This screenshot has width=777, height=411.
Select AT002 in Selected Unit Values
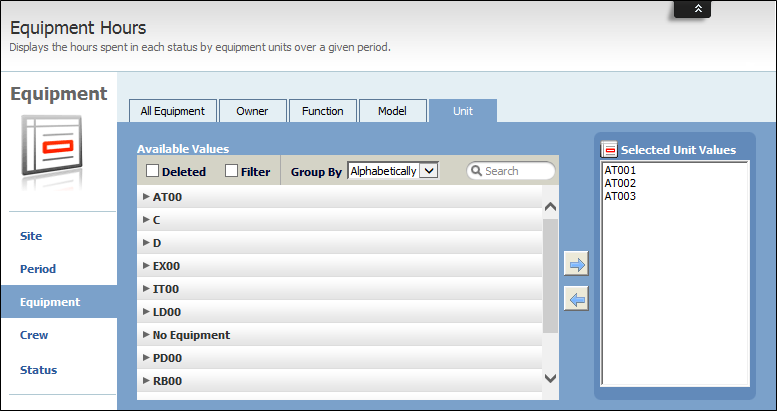coord(620,183)
